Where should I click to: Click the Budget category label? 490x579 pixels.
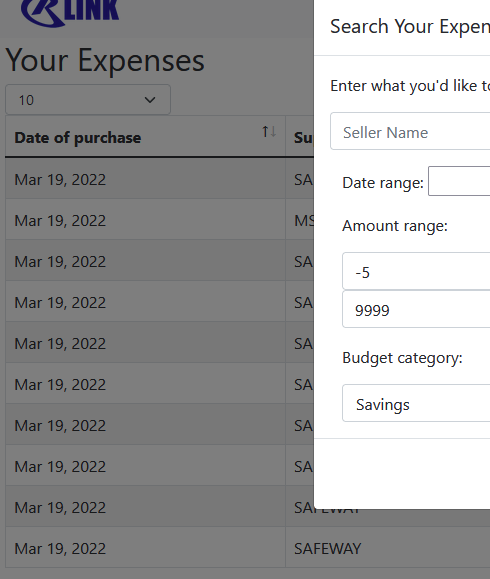[402, 358]
